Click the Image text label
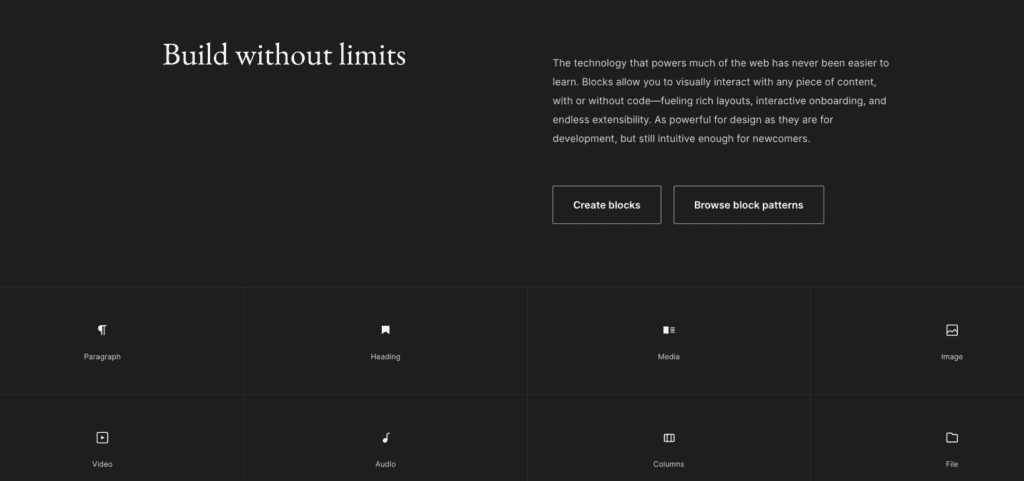1024x481 pixels. [x=952, y=357]
